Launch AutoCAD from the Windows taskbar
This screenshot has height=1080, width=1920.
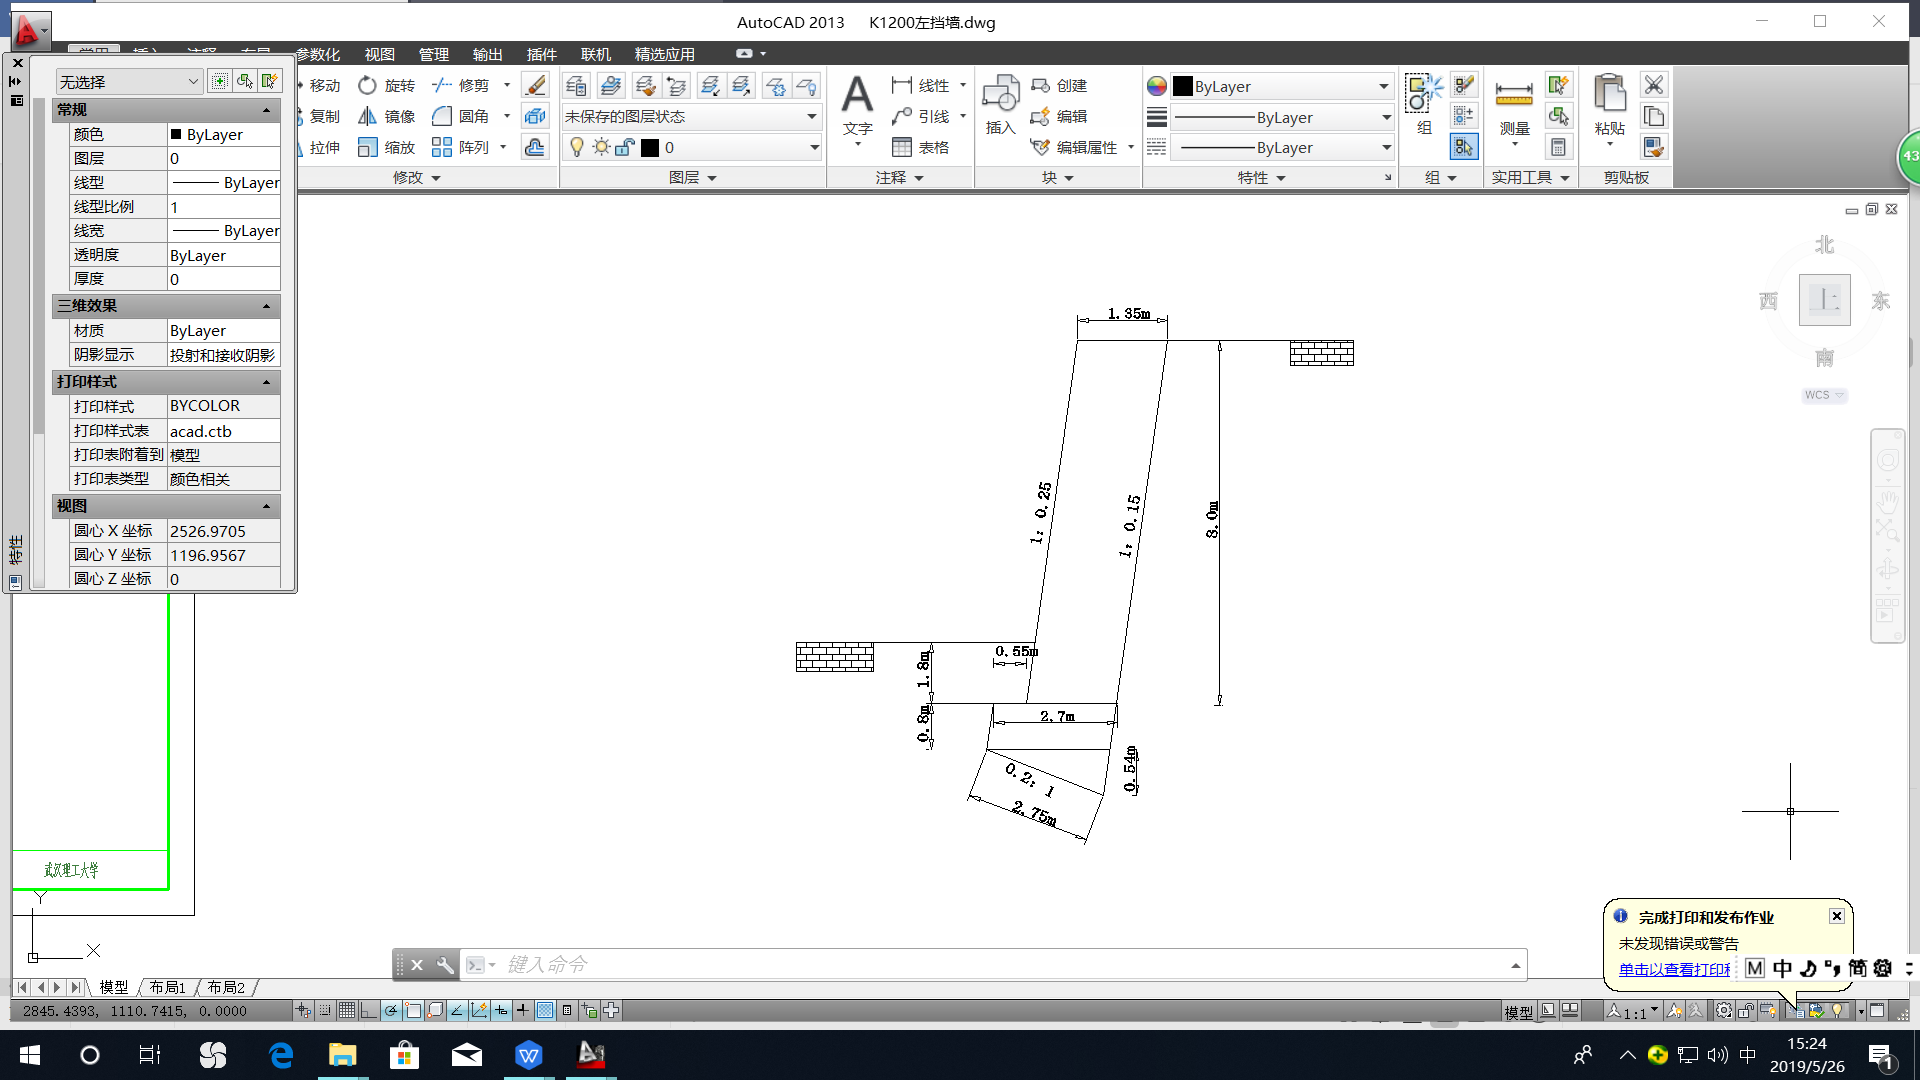coord(591,1055)
